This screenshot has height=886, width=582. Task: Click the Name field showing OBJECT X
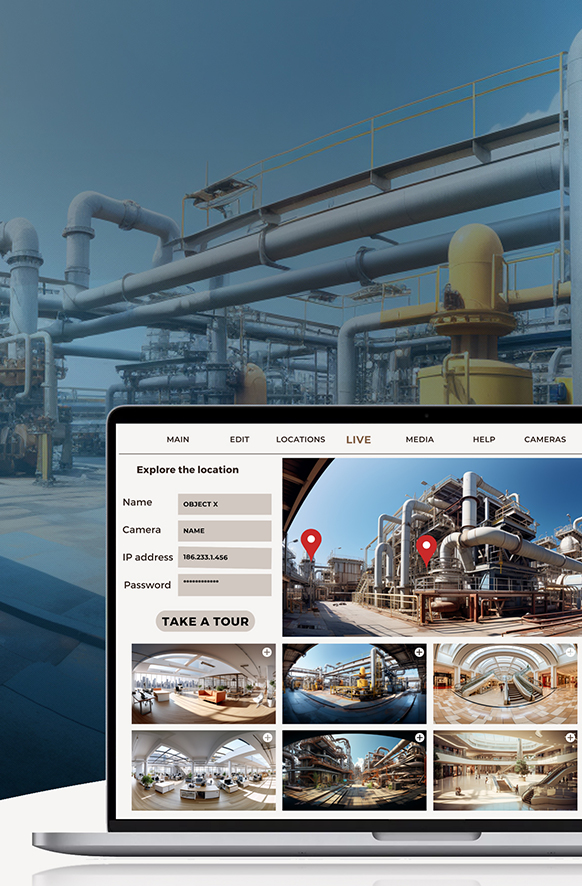tap(225, 504)
